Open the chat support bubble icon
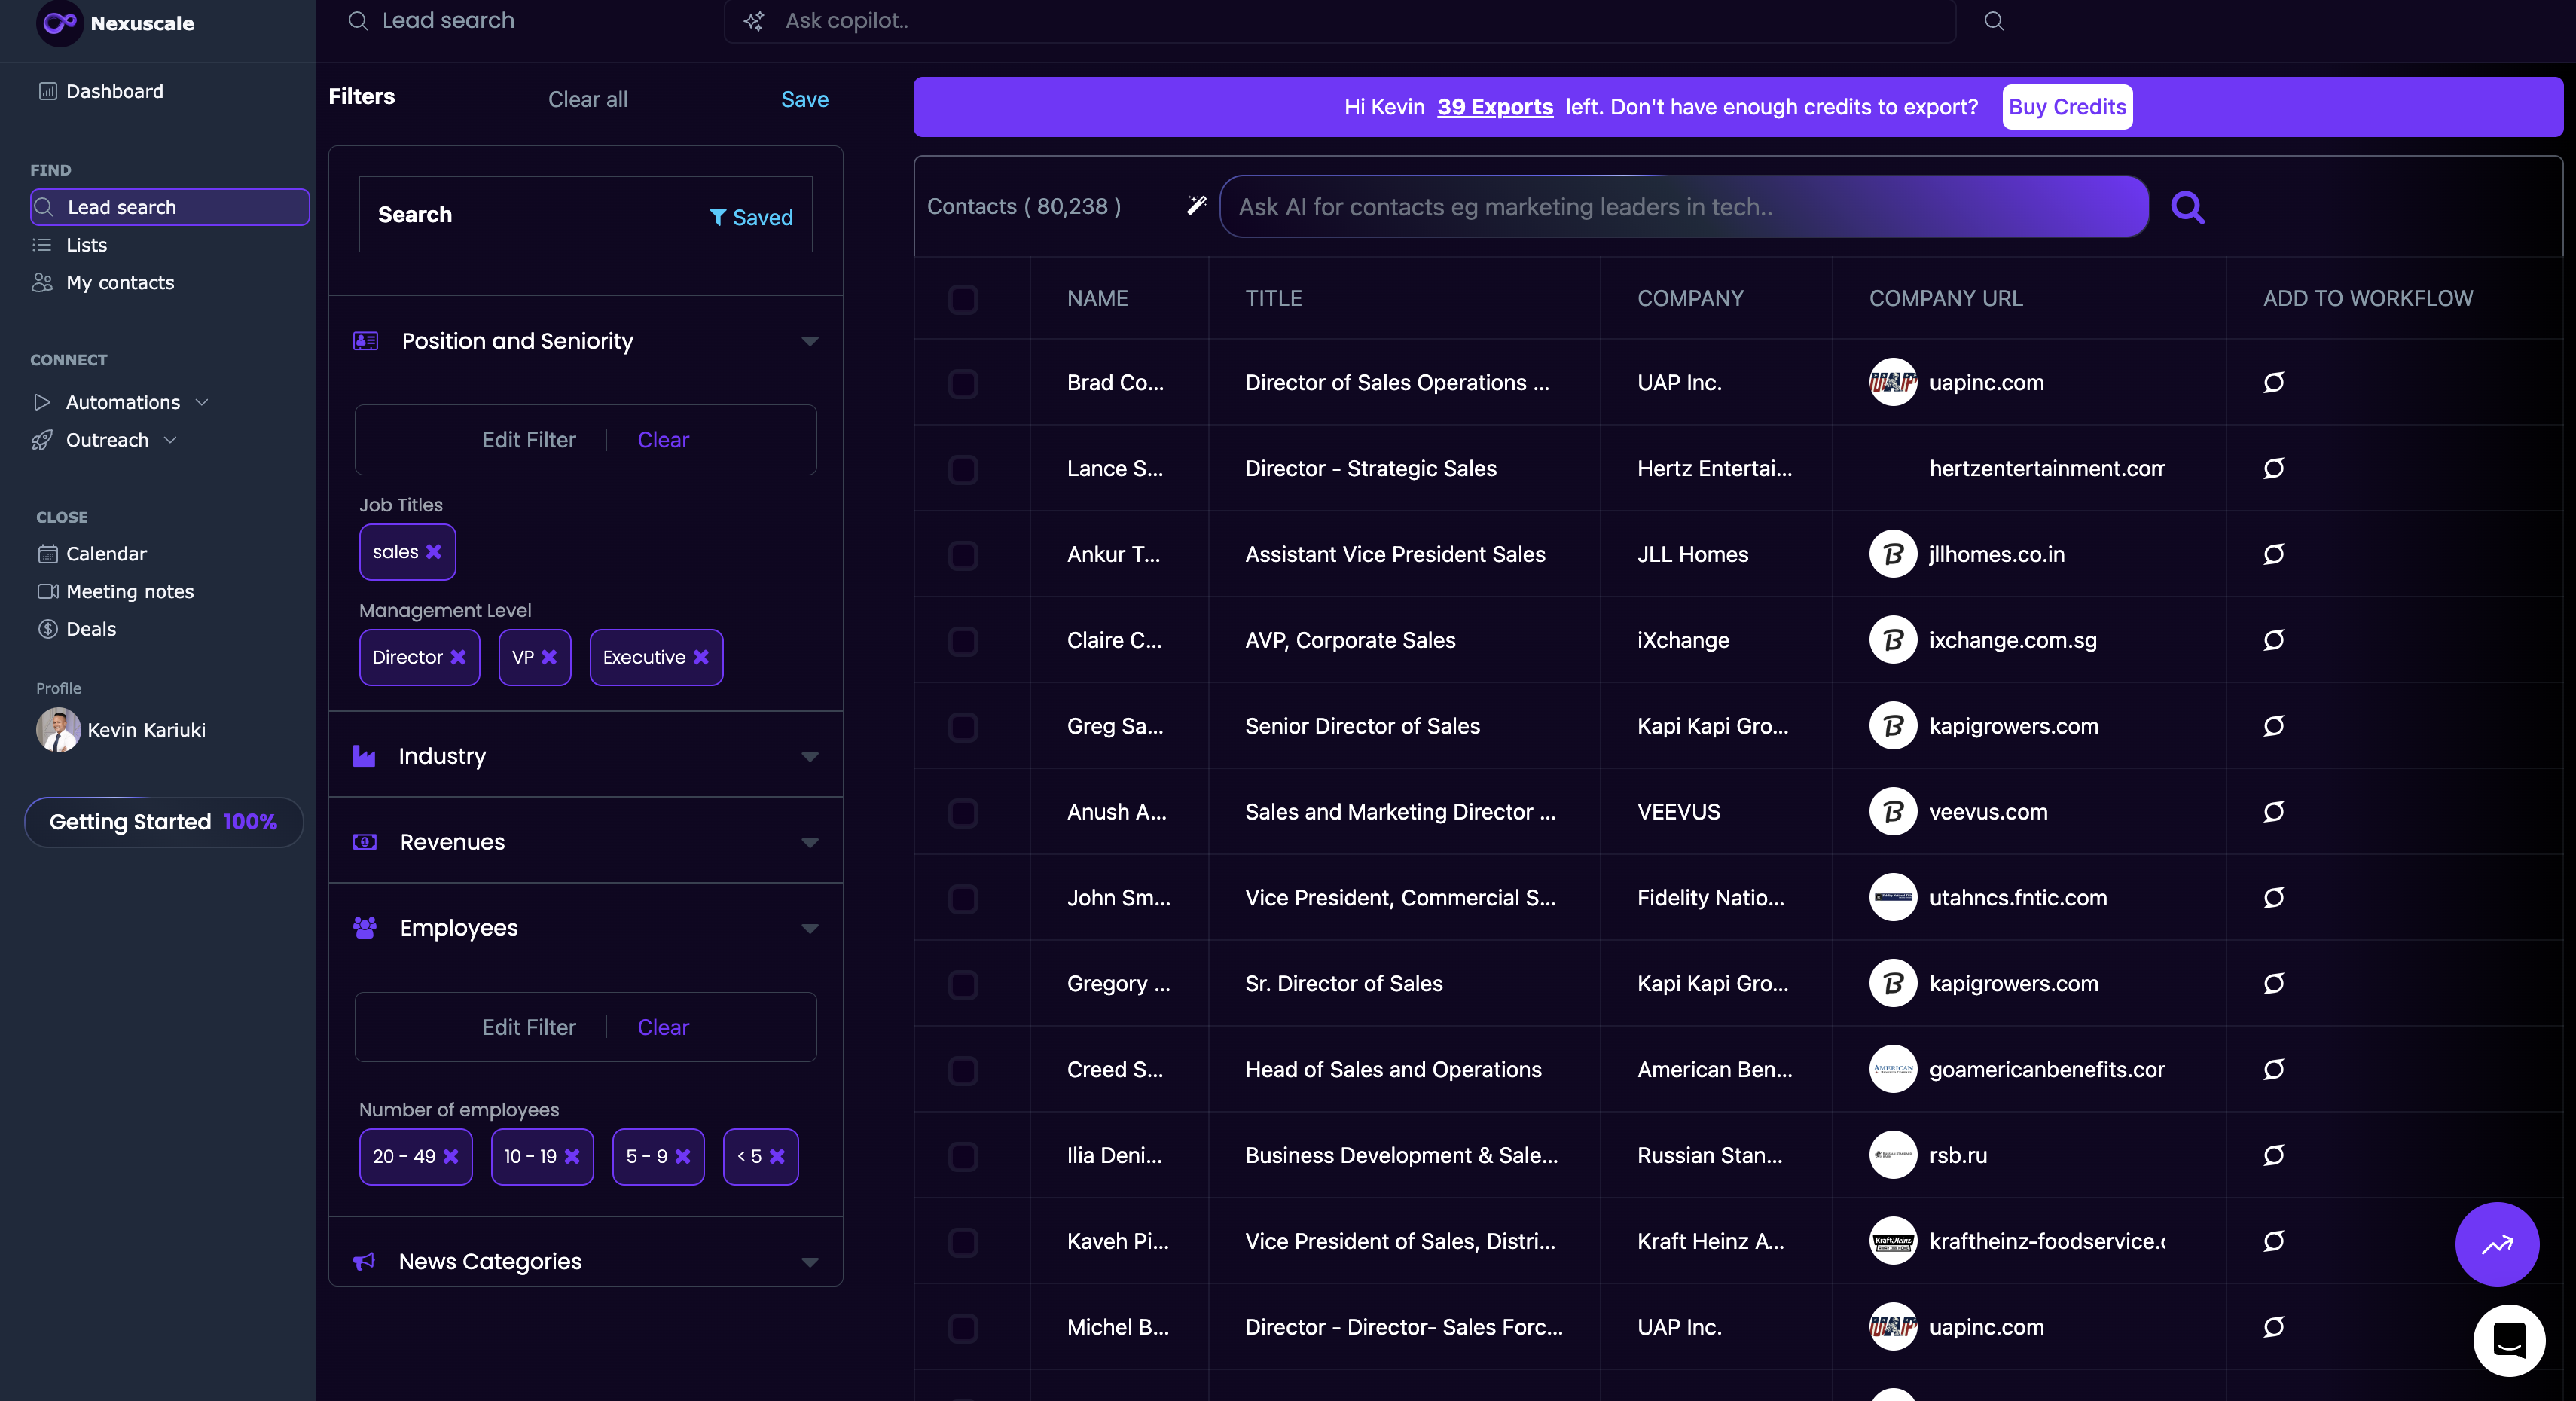This screenshot has width=2576, height=1401. tap(2508, 1340)
